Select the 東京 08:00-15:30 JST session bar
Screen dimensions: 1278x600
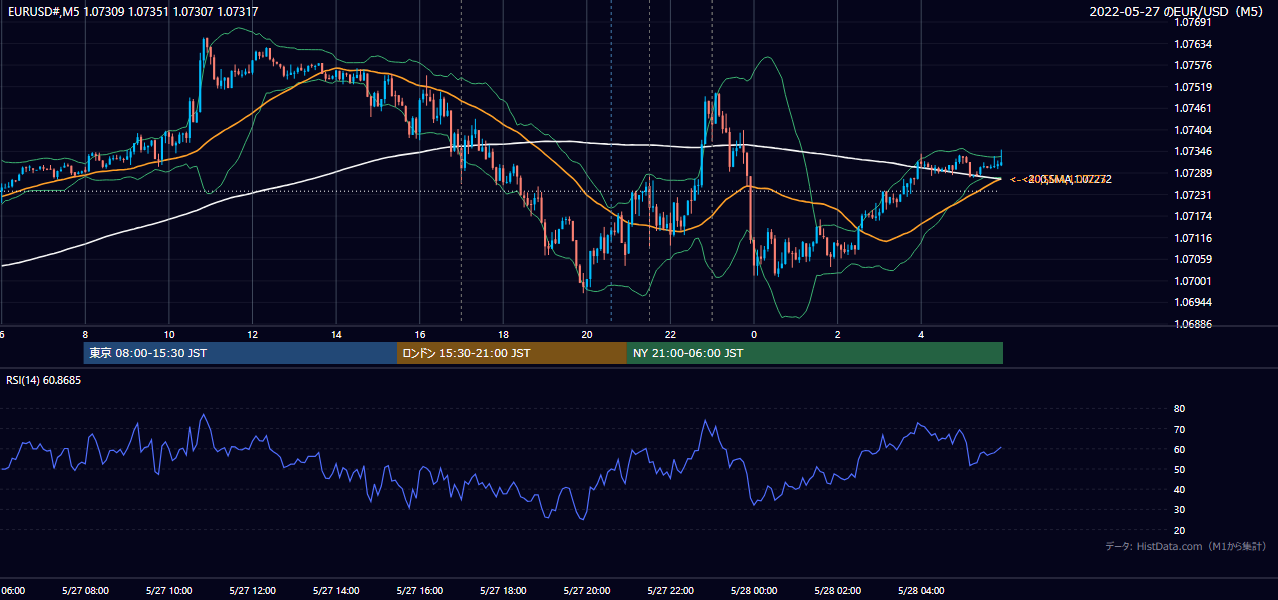[240, 353]
